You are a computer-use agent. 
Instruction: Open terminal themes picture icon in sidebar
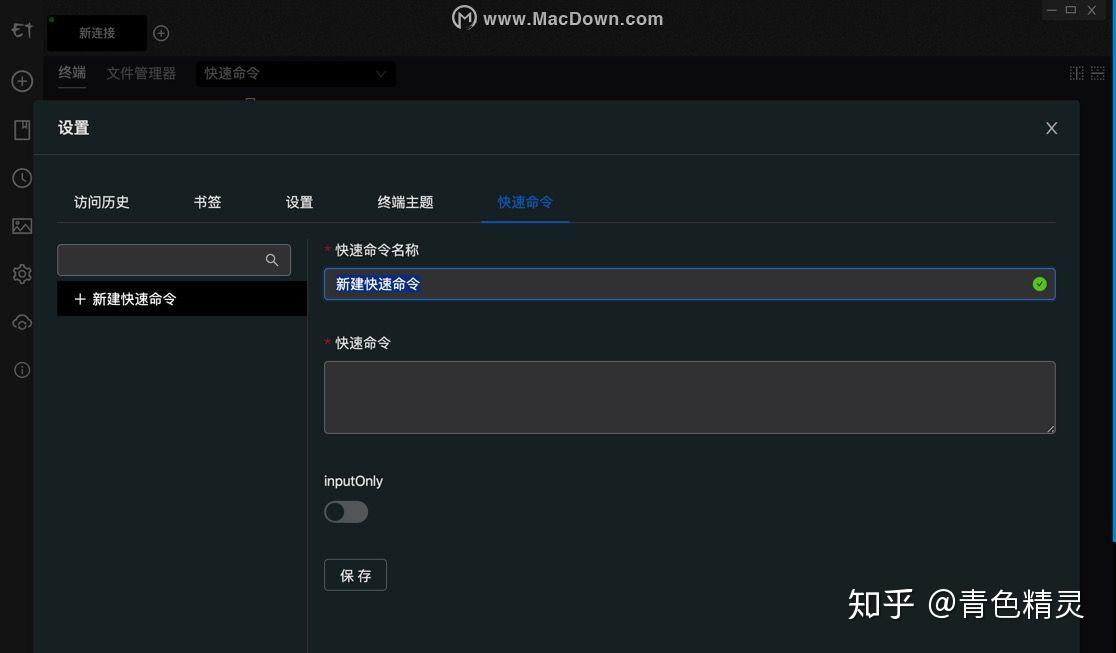(x=22, y=226)
